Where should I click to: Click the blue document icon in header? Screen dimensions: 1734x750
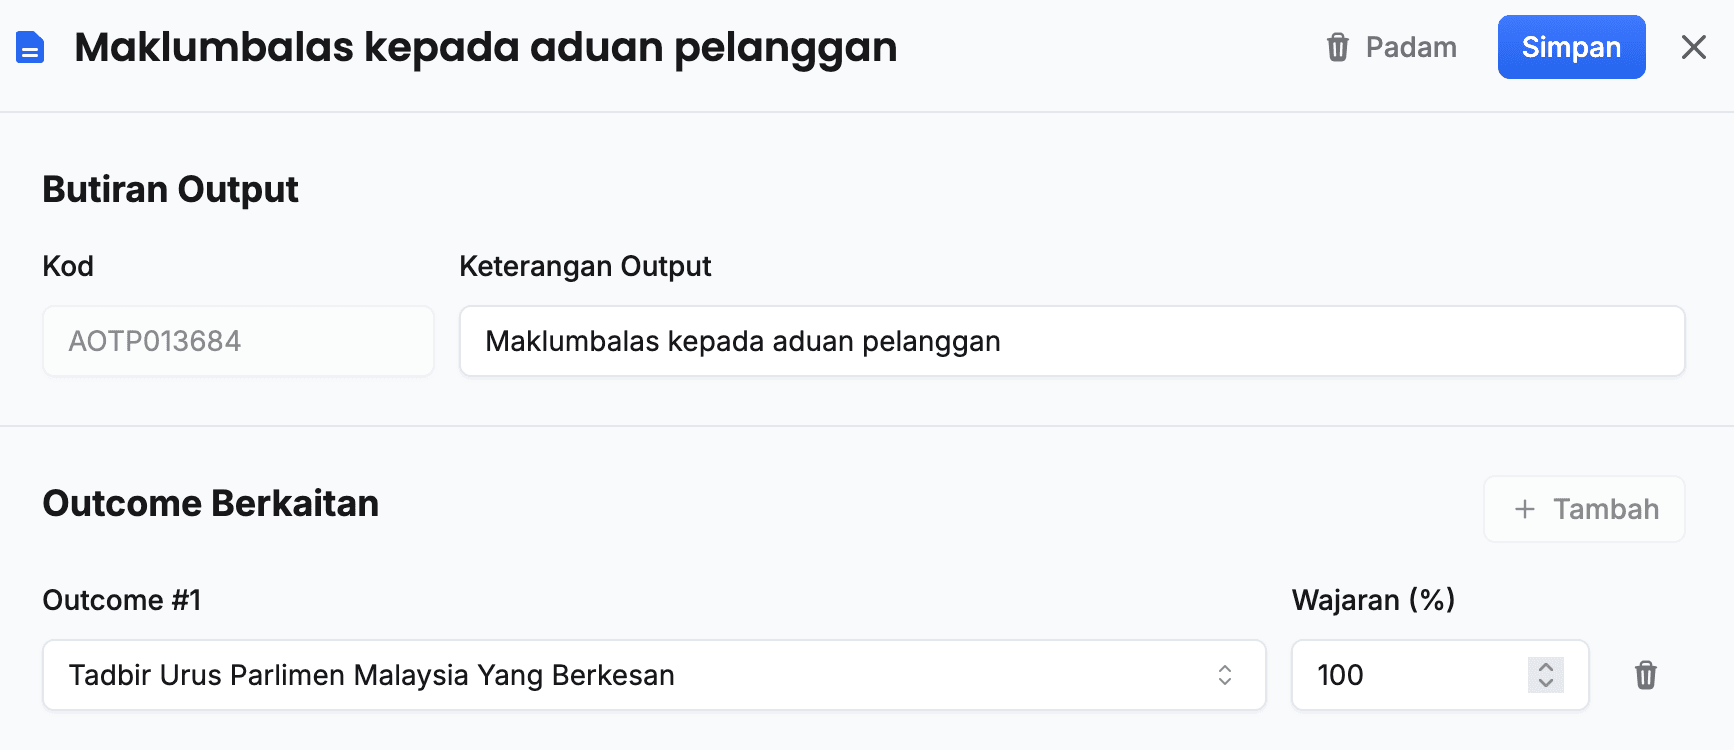(x=30, y=47)
